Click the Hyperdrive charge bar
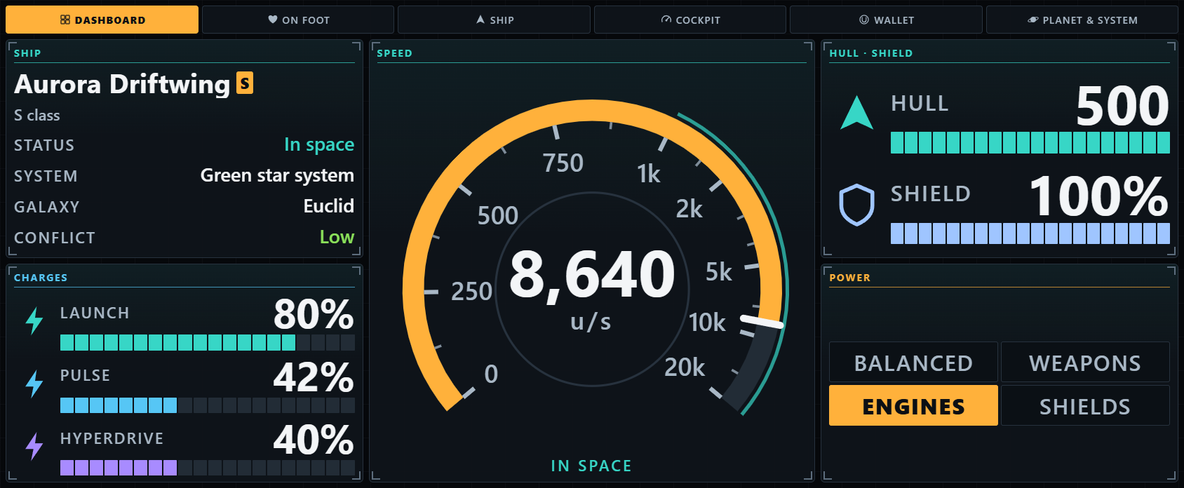The image size is (1184, 488). (207, 468)
